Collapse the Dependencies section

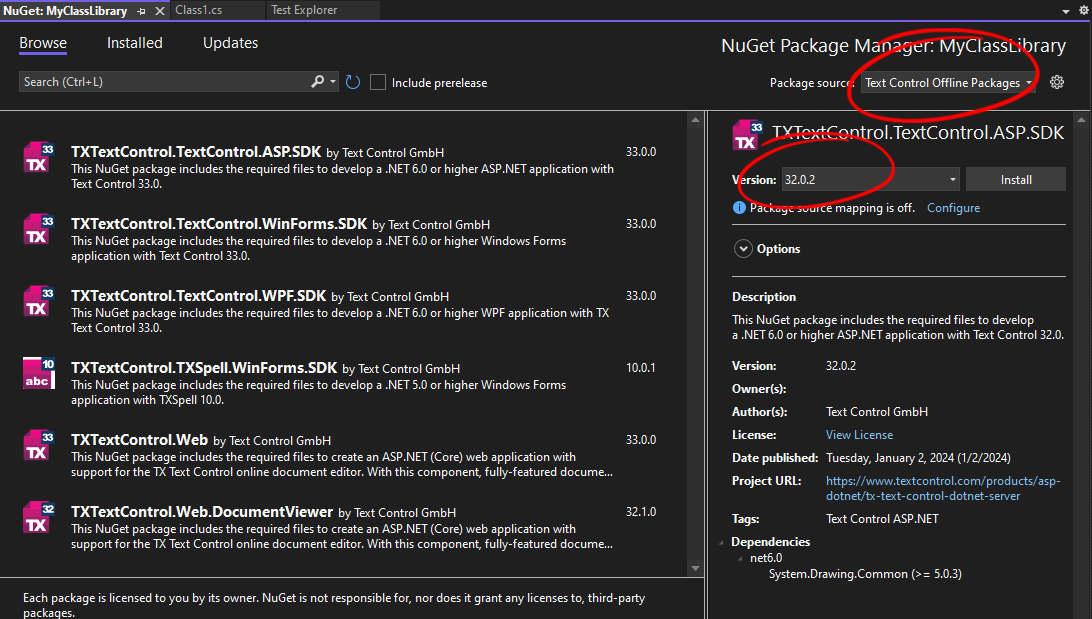[721, 542]
